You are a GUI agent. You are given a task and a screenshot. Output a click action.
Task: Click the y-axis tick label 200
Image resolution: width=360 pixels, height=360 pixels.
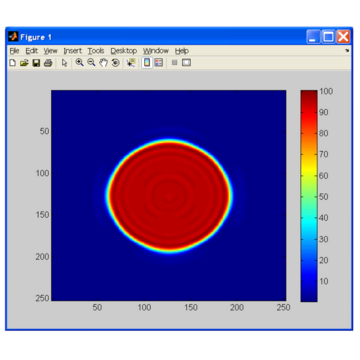point(42,257)
